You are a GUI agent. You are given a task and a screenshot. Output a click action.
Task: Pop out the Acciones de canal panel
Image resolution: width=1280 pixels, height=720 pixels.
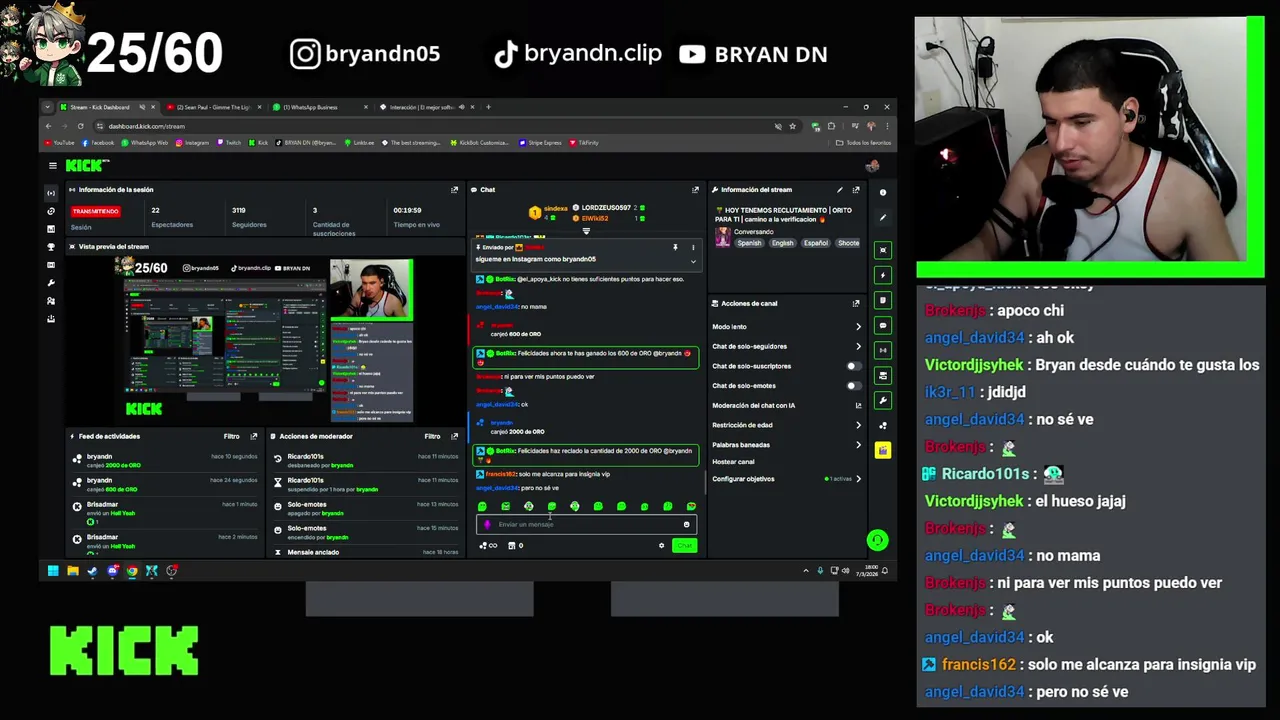pyautogui.click(x=856, y=303)
